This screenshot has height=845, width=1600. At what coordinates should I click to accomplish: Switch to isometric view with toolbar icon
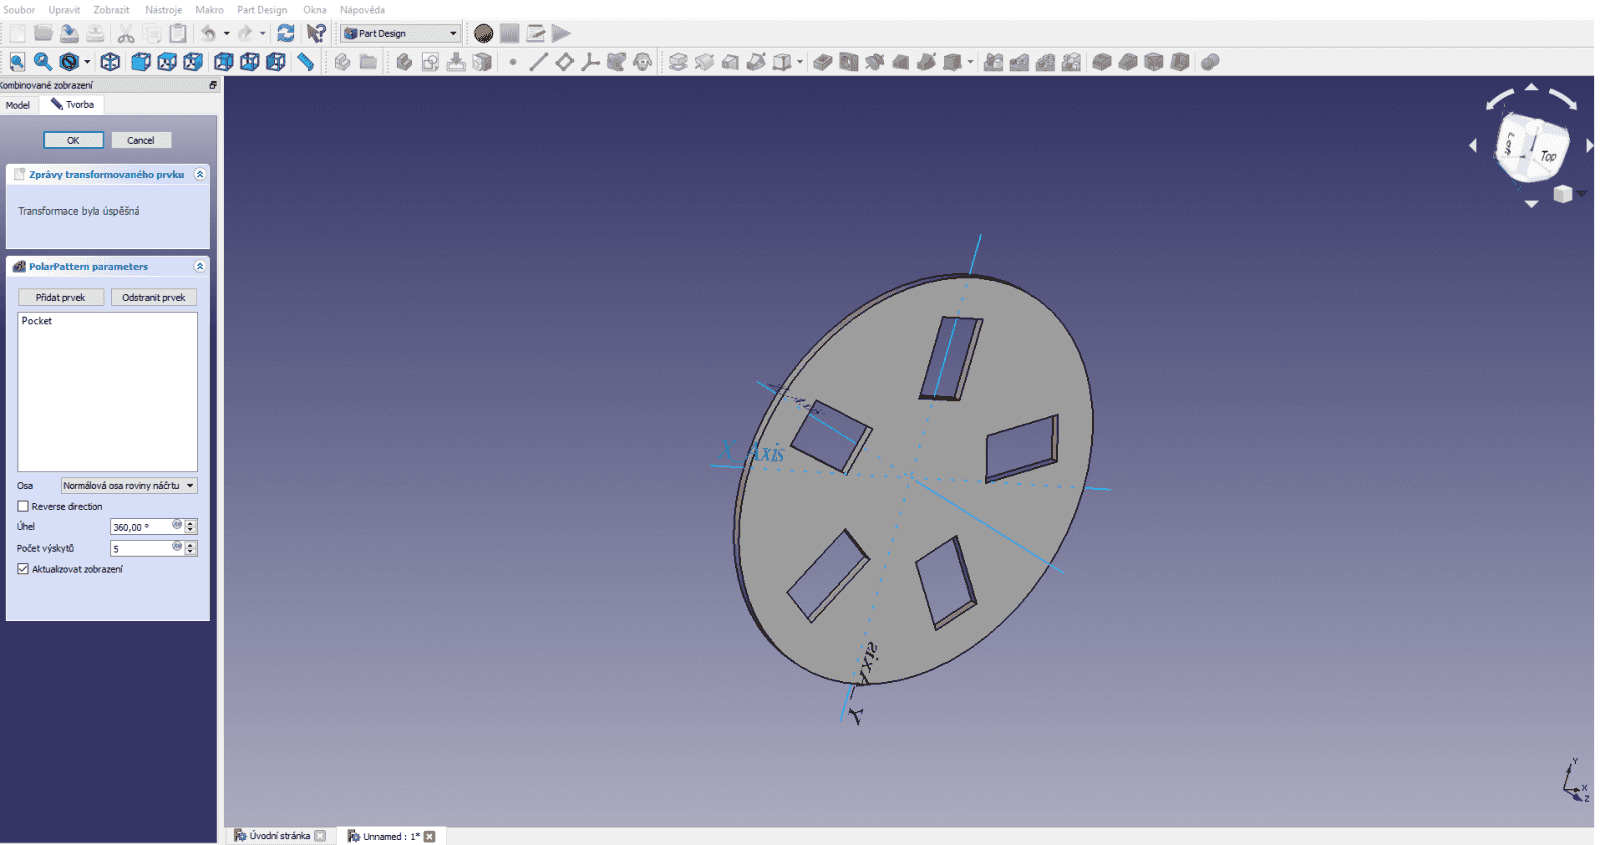pyautogui.click(x=111, y=62)
